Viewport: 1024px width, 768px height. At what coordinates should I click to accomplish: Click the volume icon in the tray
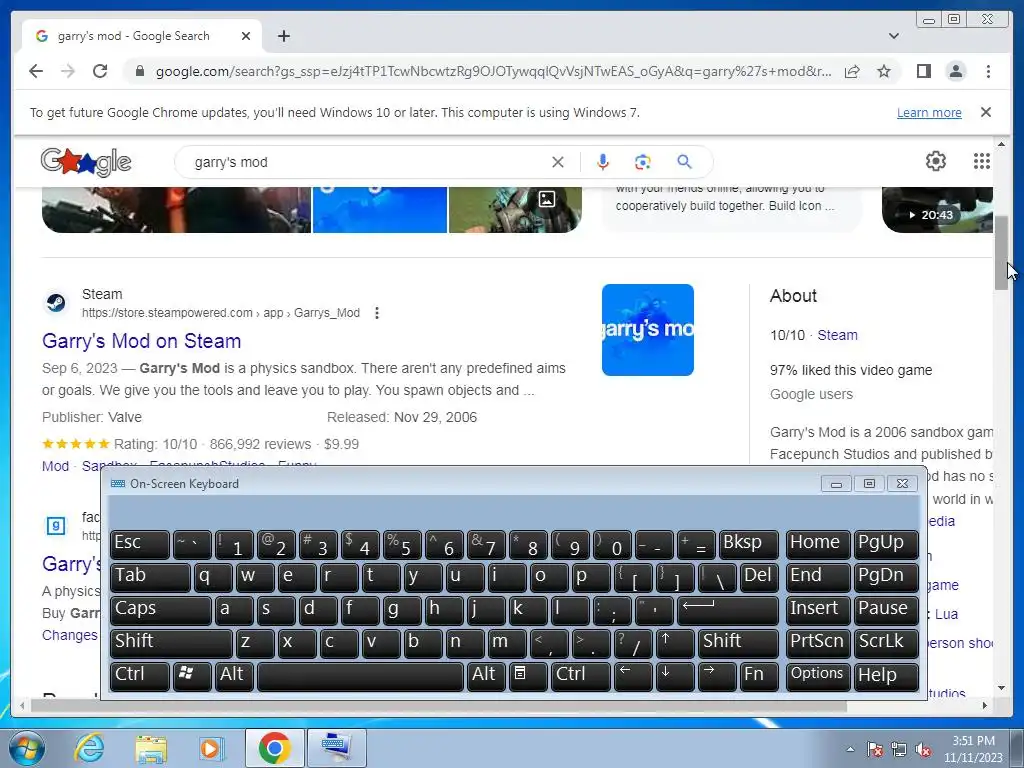tap(922, 750)
